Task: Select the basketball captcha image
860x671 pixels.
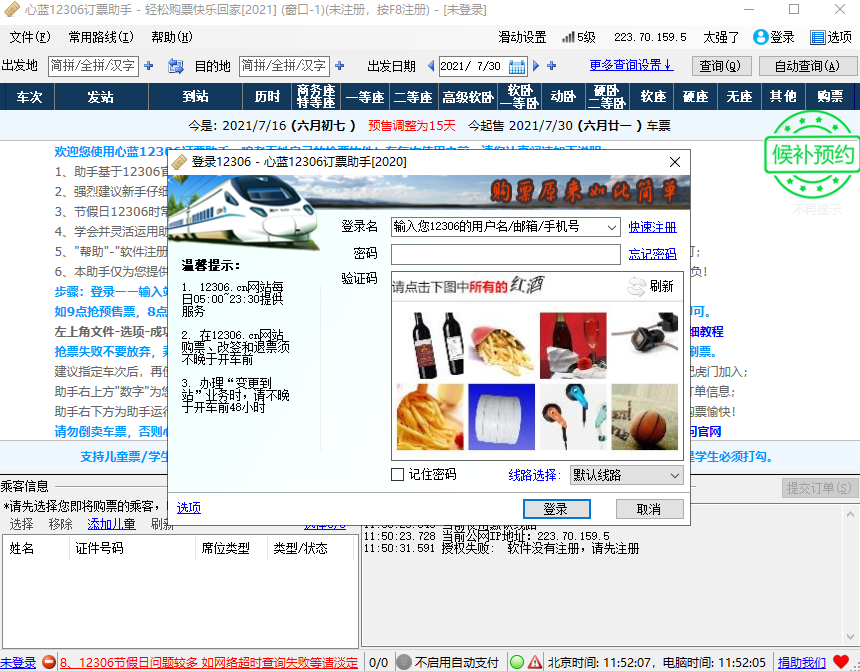Action: [x=645, y=416]
